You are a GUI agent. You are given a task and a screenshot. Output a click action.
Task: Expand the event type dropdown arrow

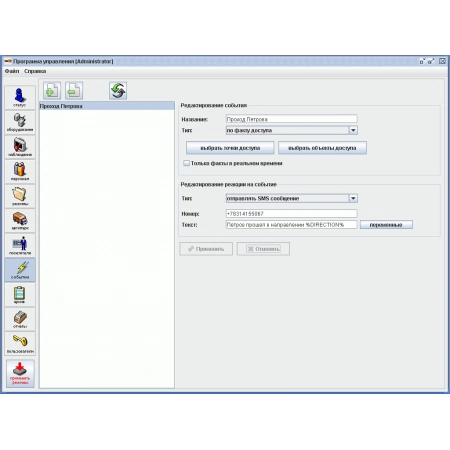point(353,130)
